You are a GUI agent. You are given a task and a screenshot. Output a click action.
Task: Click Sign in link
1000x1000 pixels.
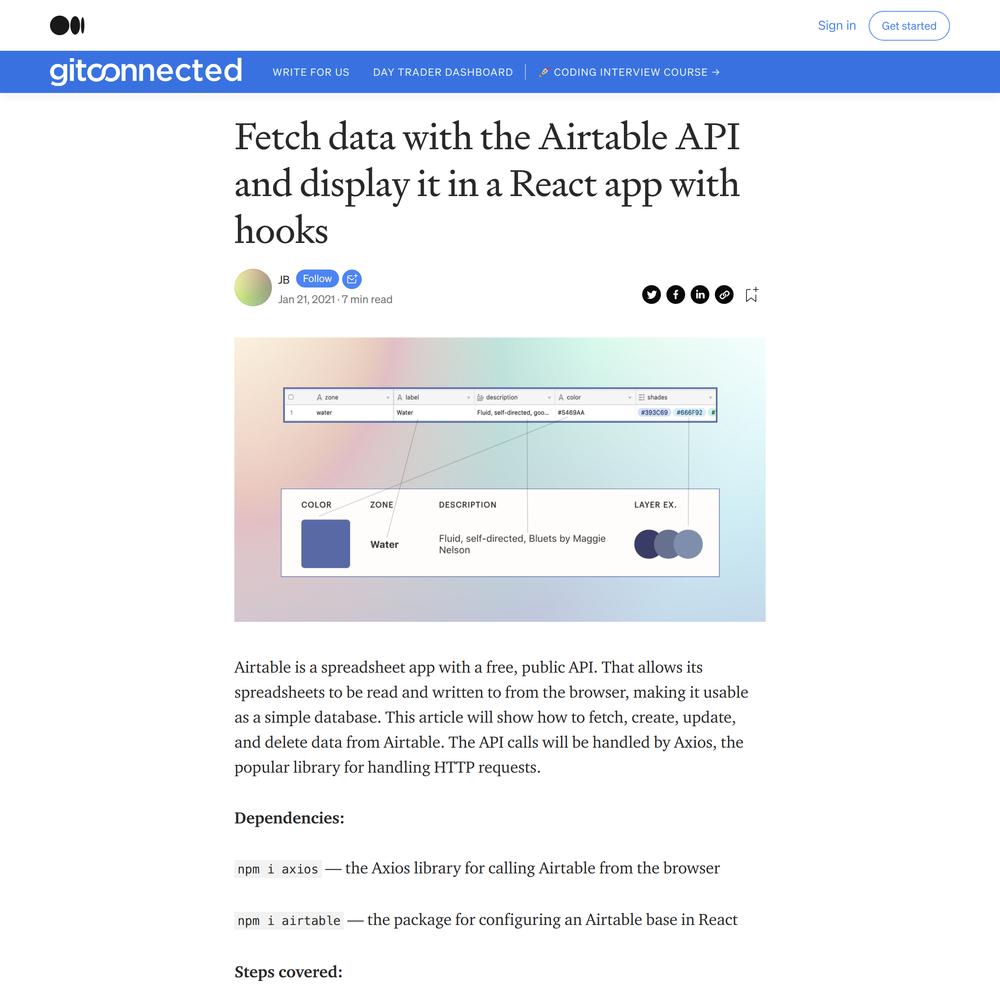[837, 26]
